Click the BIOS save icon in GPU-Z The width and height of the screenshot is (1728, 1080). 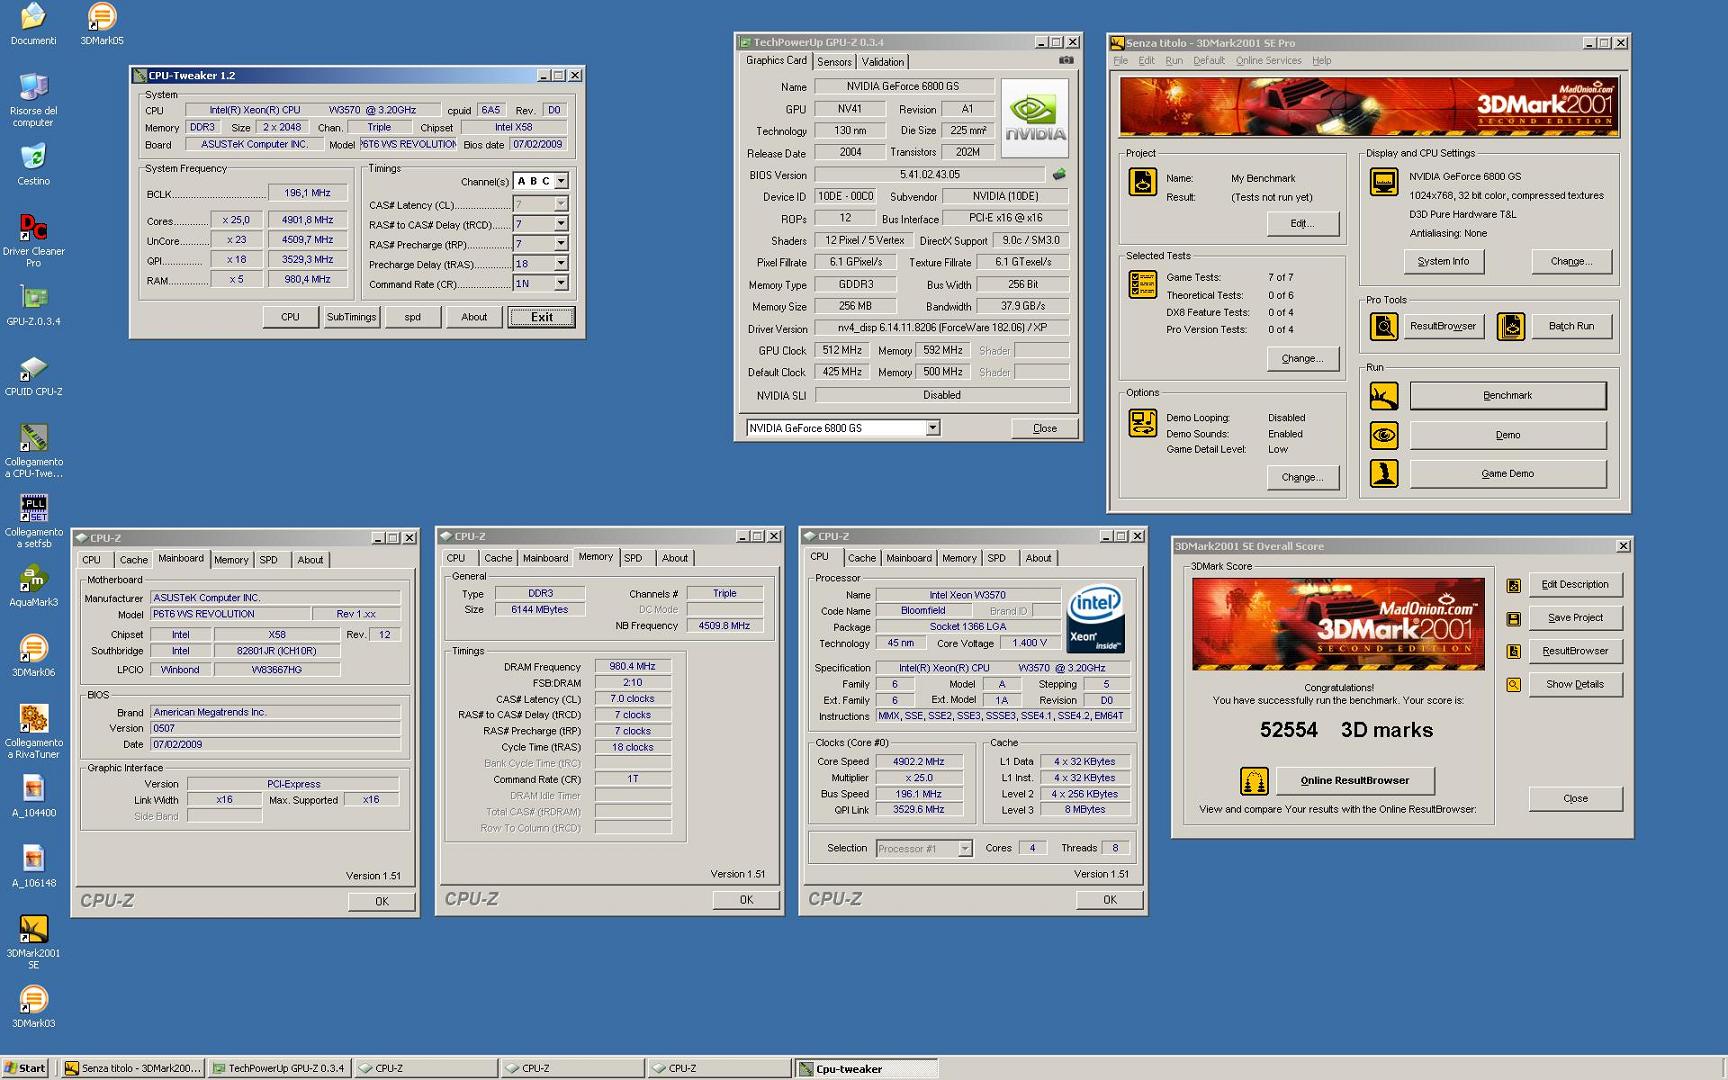(x=1059, y=174)
